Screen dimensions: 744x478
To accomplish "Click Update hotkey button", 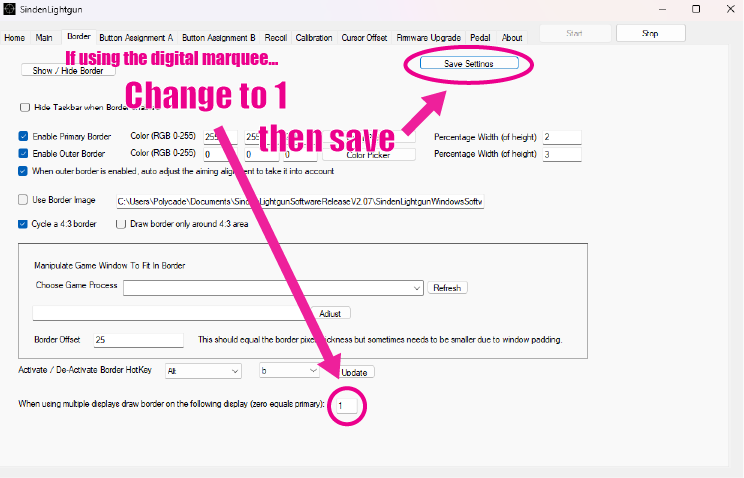I will tap(354, 372).
